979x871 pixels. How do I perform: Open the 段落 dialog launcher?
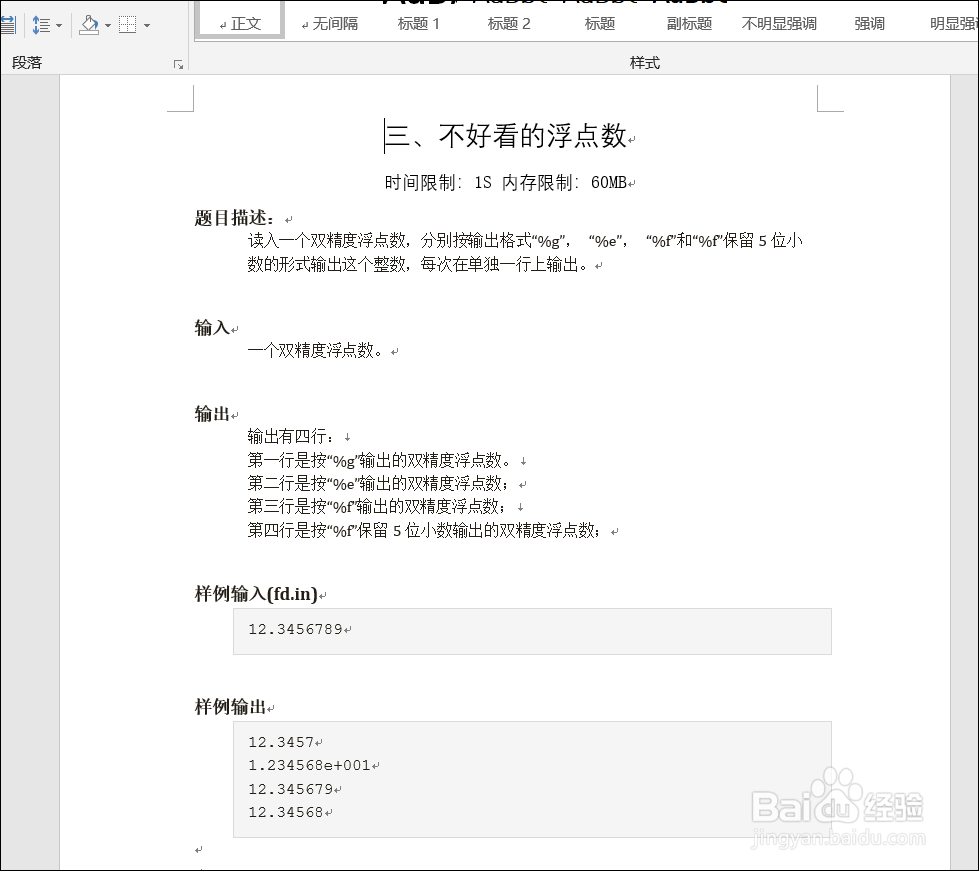[179, 64]
